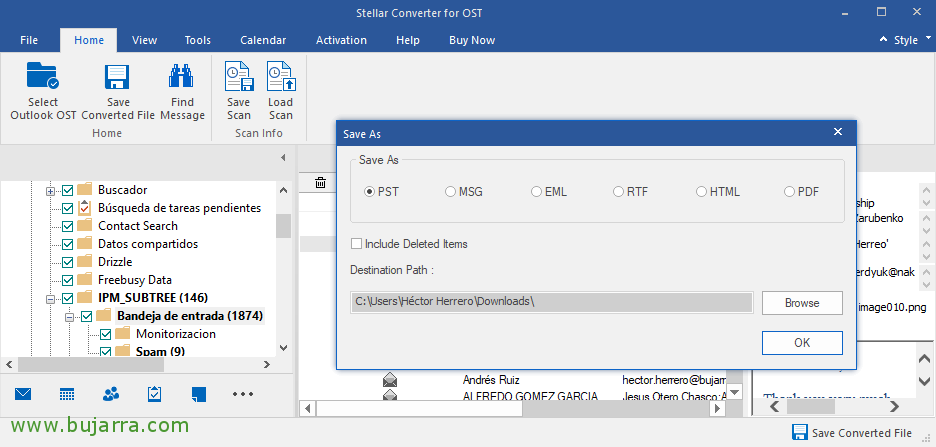936x447 pixels.
Task: Click the folder tree vertical scrollbar thumb
Action: 284,226
